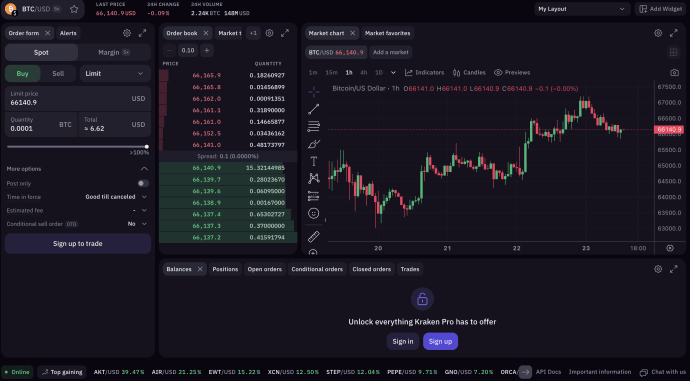The height and width of the screenshot is (381, 690).
Task: Click the purple Sign up button
Action: tap(440, 341)
